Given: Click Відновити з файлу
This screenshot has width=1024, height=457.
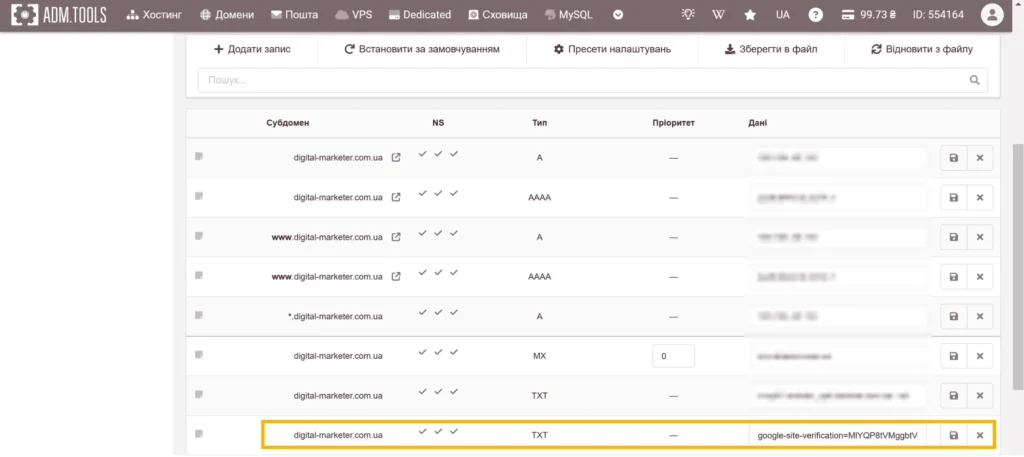Looking at the screenshot, I should pyautogui.click(x=921, y=49).
